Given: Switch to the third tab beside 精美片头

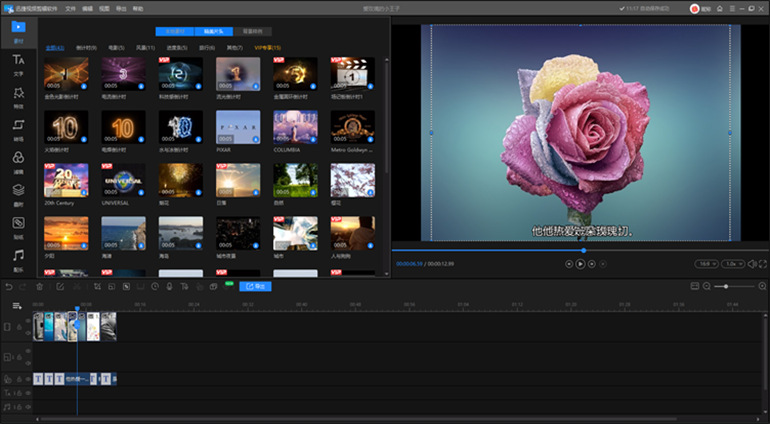Looking at the screenshot, I should coord(252,31).
